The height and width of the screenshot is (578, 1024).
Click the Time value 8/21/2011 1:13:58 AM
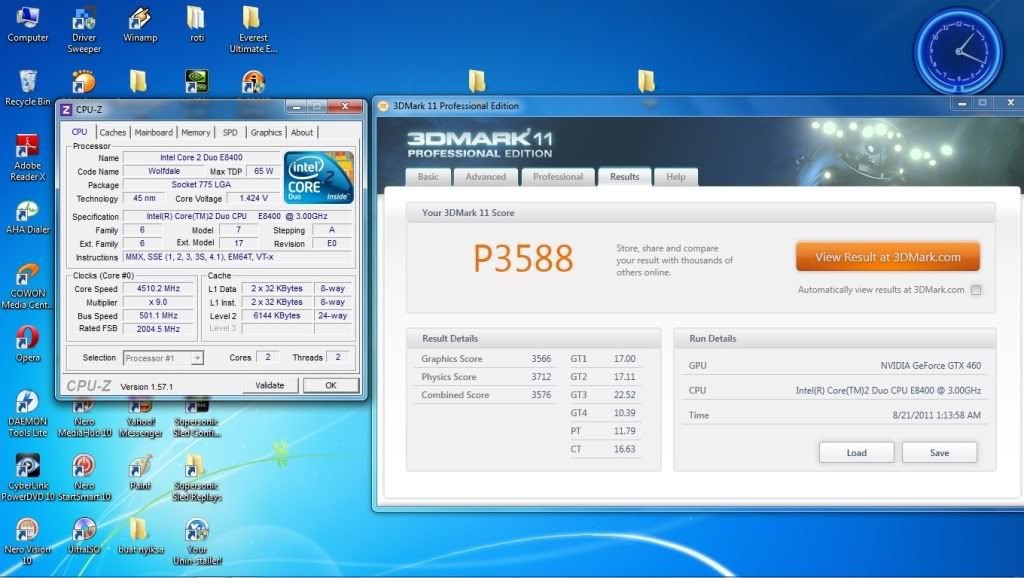936,415
